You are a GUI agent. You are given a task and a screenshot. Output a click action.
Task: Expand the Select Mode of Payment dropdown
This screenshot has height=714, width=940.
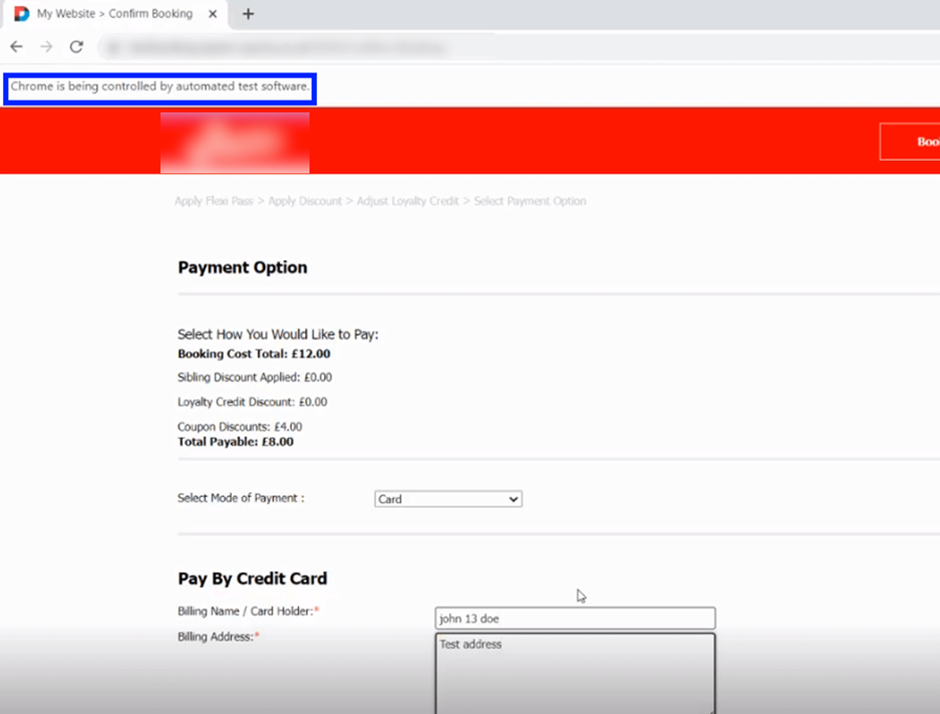pyautogui.click(x=448, y=499)
